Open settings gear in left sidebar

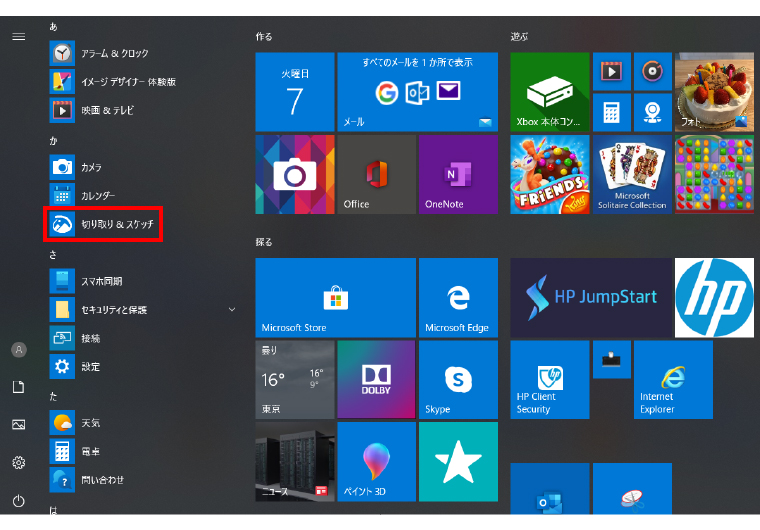coord(18,462)
